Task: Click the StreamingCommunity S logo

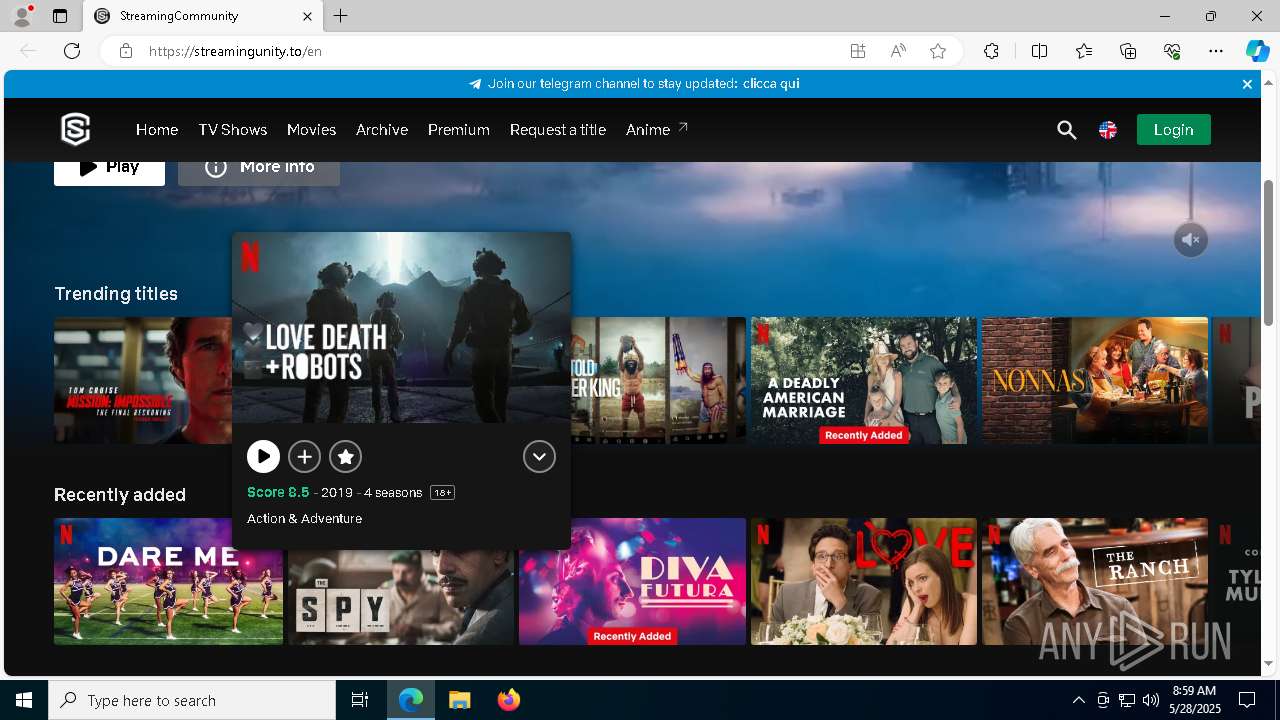Action: point(76,129)
